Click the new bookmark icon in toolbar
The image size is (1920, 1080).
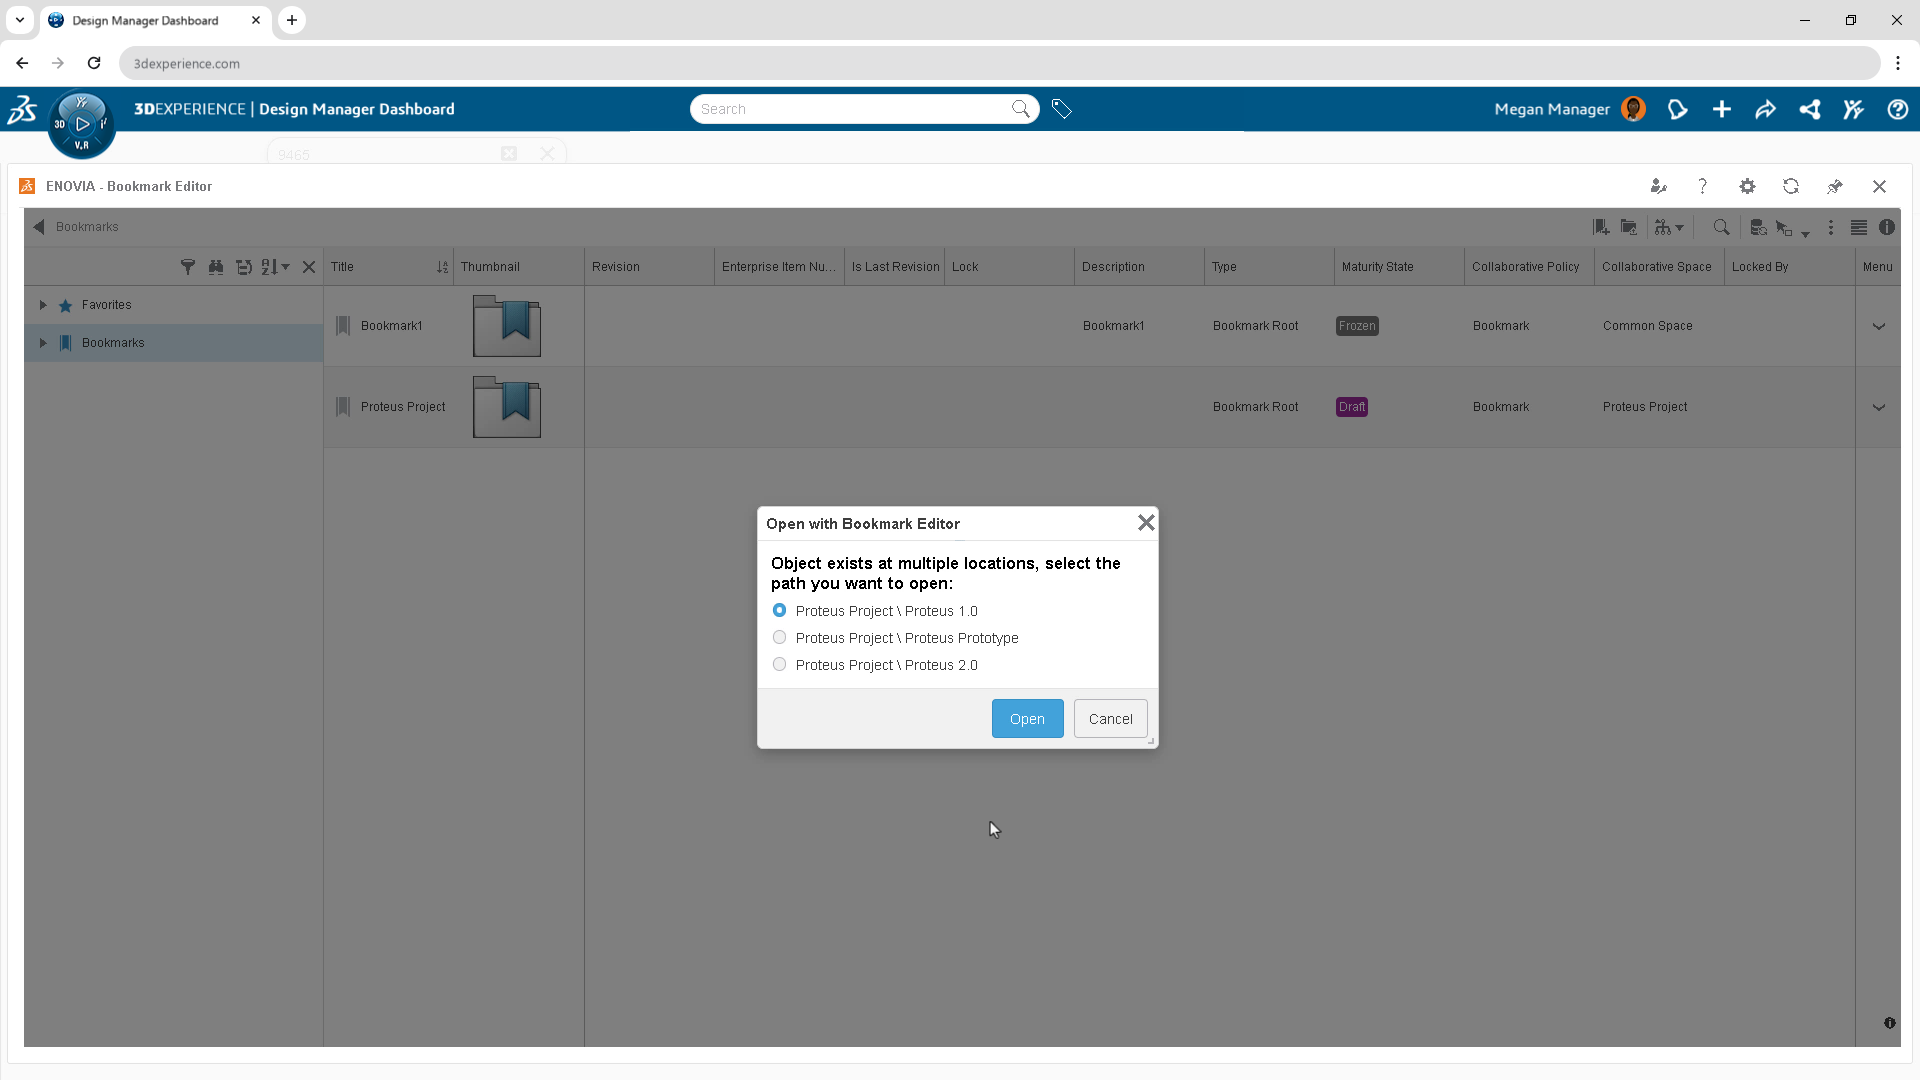click(1601, 227)
